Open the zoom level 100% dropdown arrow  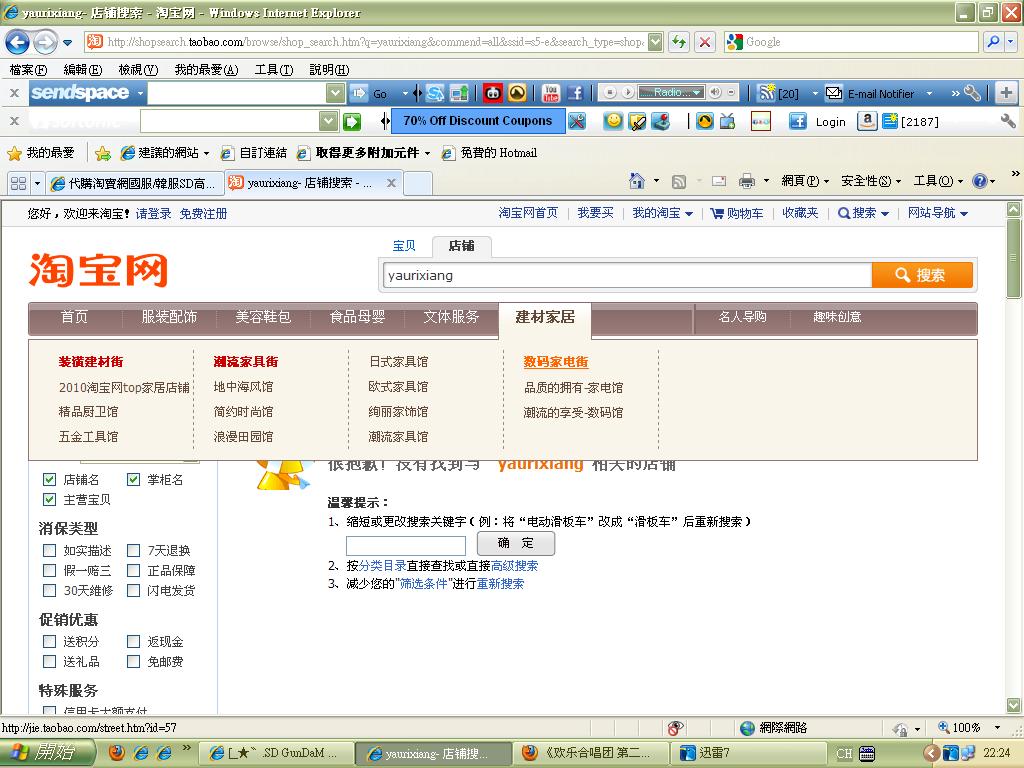coord(997,728)
